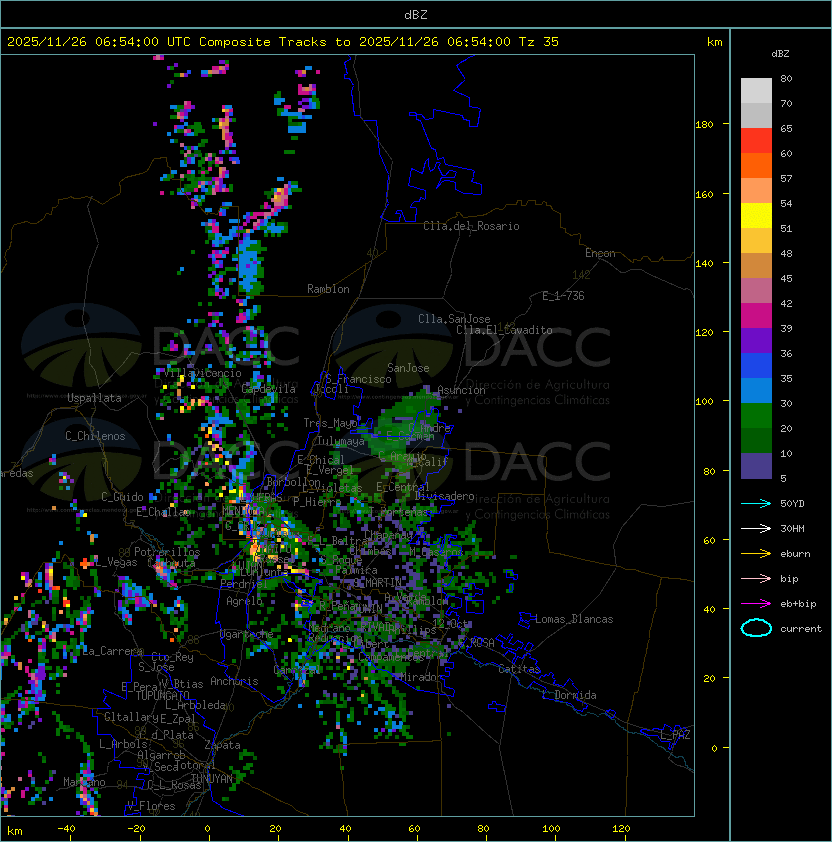Click the 'V_Flores' map label
This screenshot has height=842, width=832.
(151, 806)
